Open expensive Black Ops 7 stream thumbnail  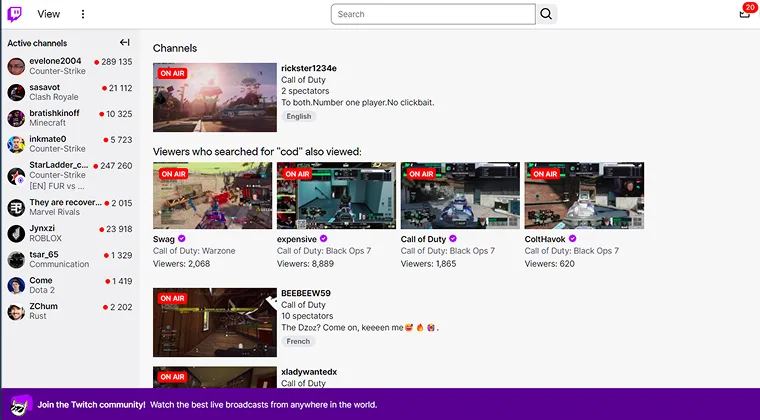point(336,195)
